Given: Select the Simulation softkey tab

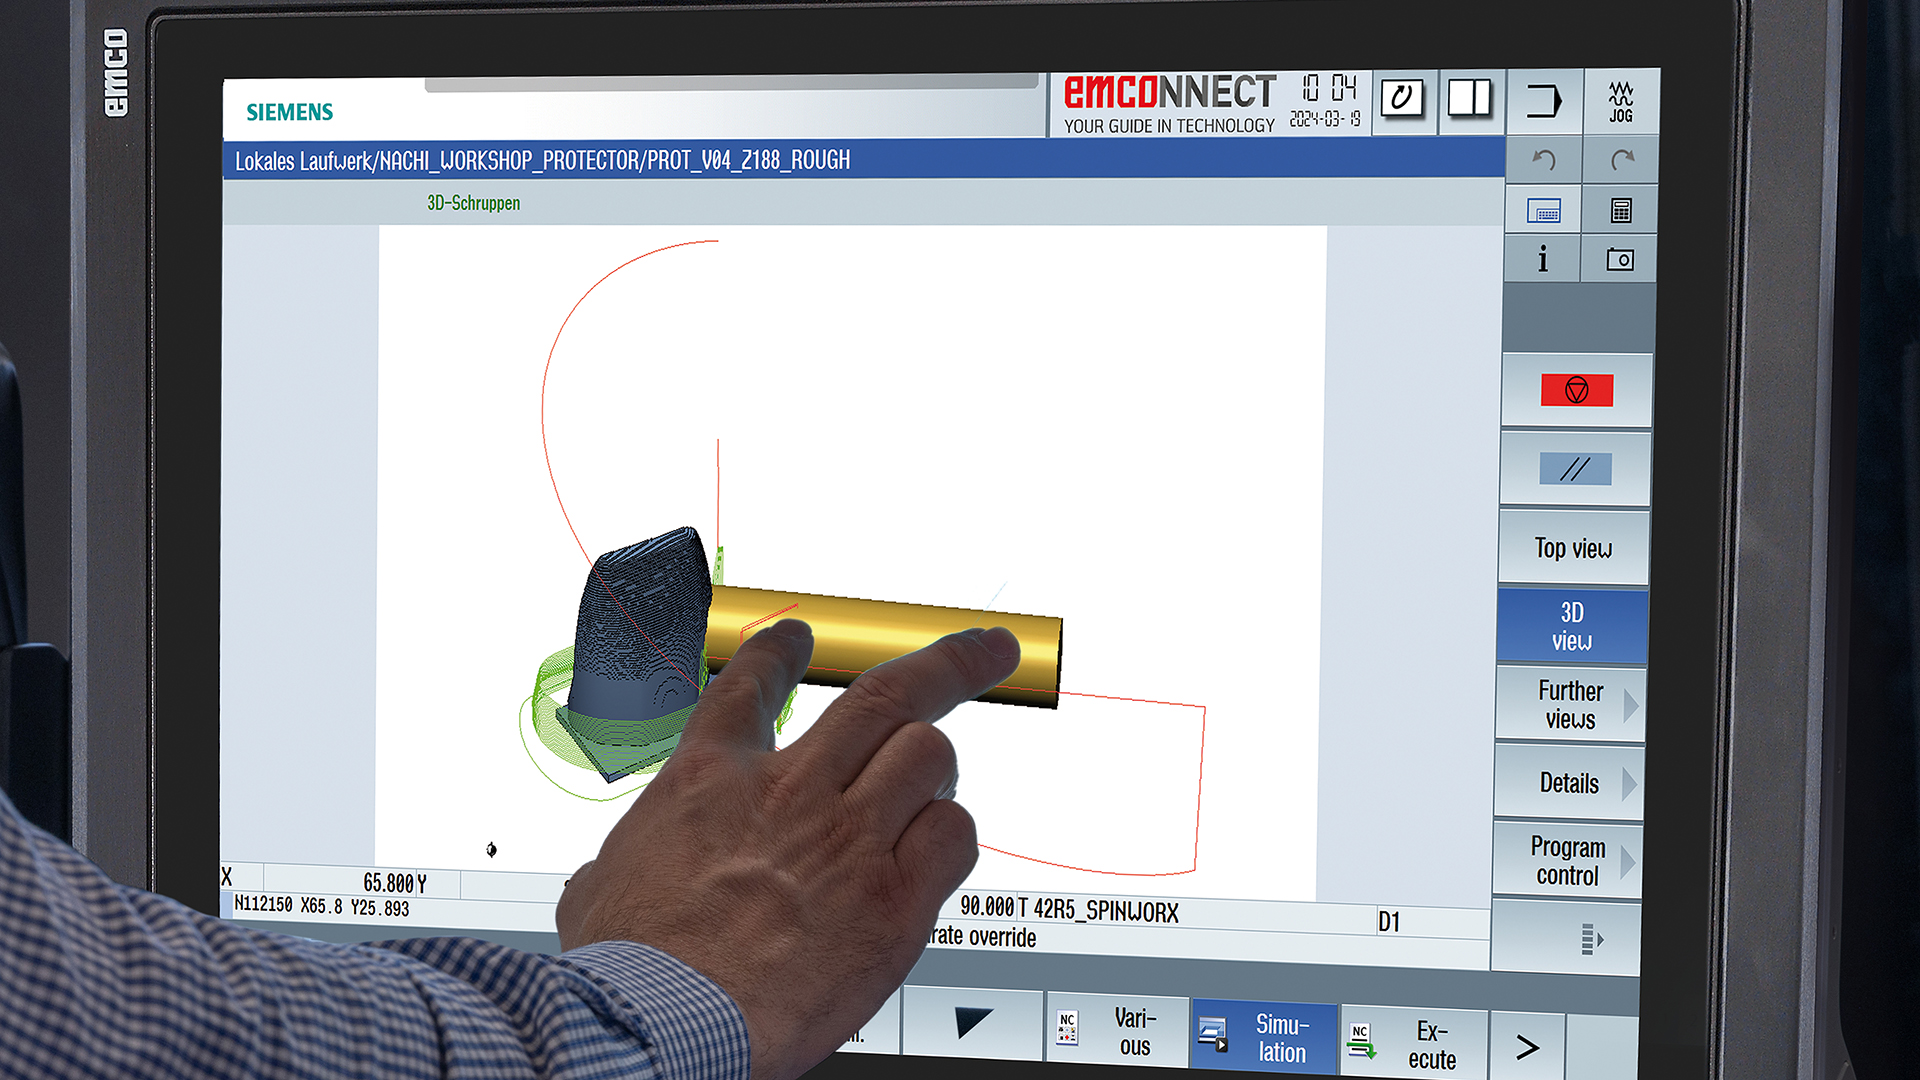Looking at the screenshot, I should (1264, 1038).
